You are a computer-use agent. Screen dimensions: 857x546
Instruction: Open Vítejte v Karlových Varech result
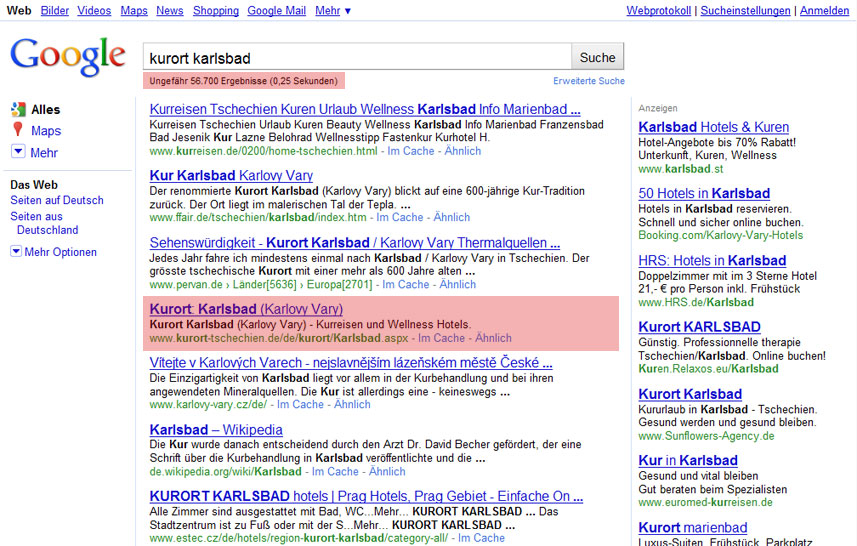click(351, 362)
